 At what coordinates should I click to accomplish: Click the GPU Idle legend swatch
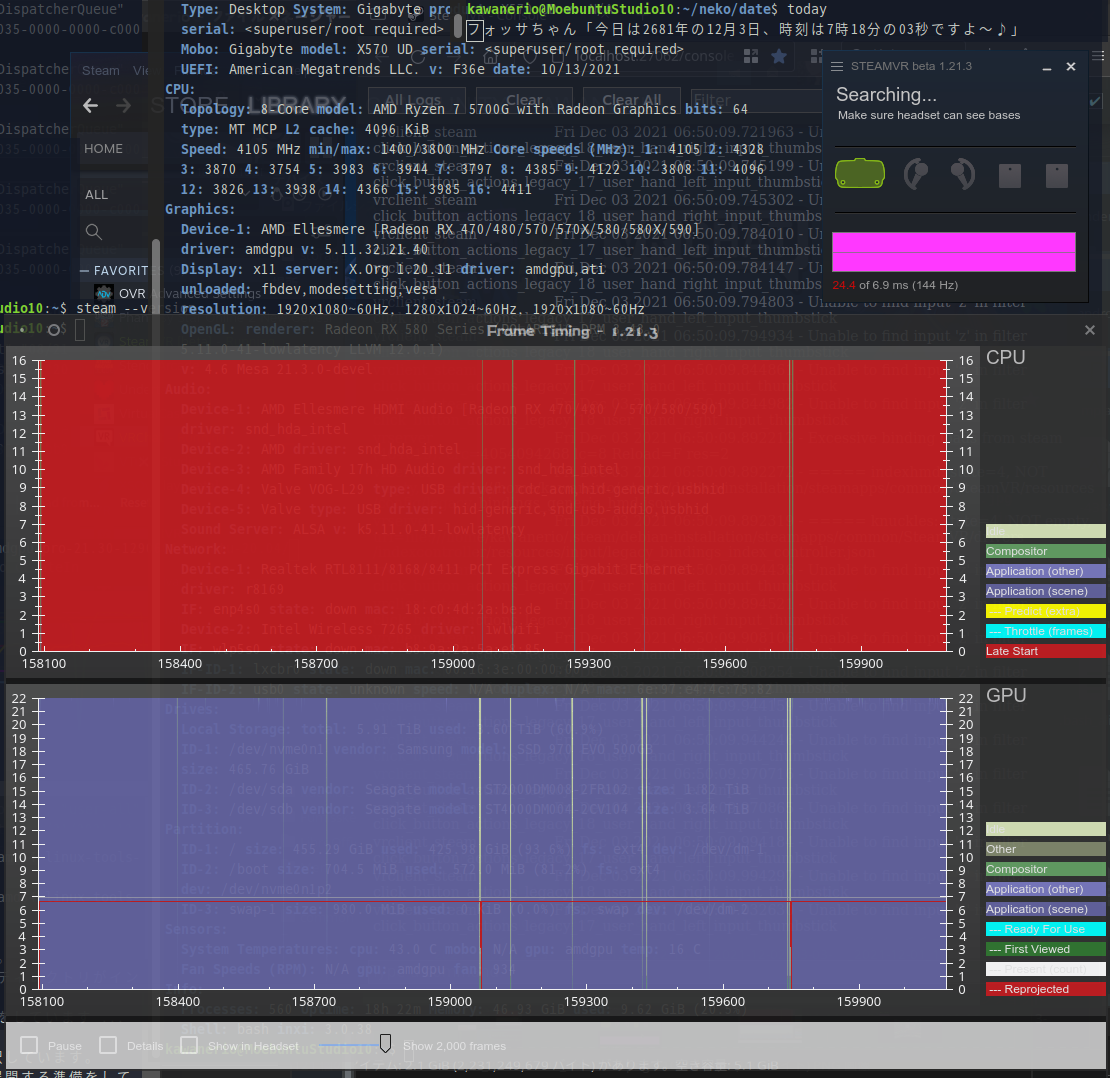coord(1046,829)
